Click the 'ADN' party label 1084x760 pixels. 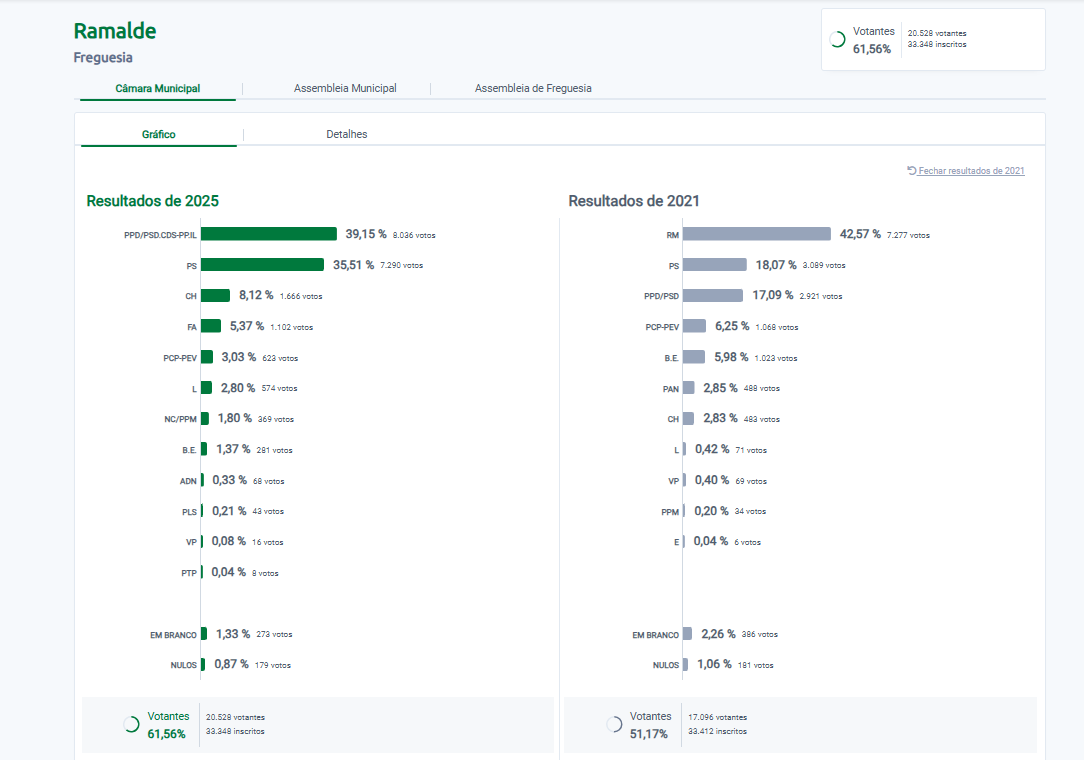(x=188, y=481)
